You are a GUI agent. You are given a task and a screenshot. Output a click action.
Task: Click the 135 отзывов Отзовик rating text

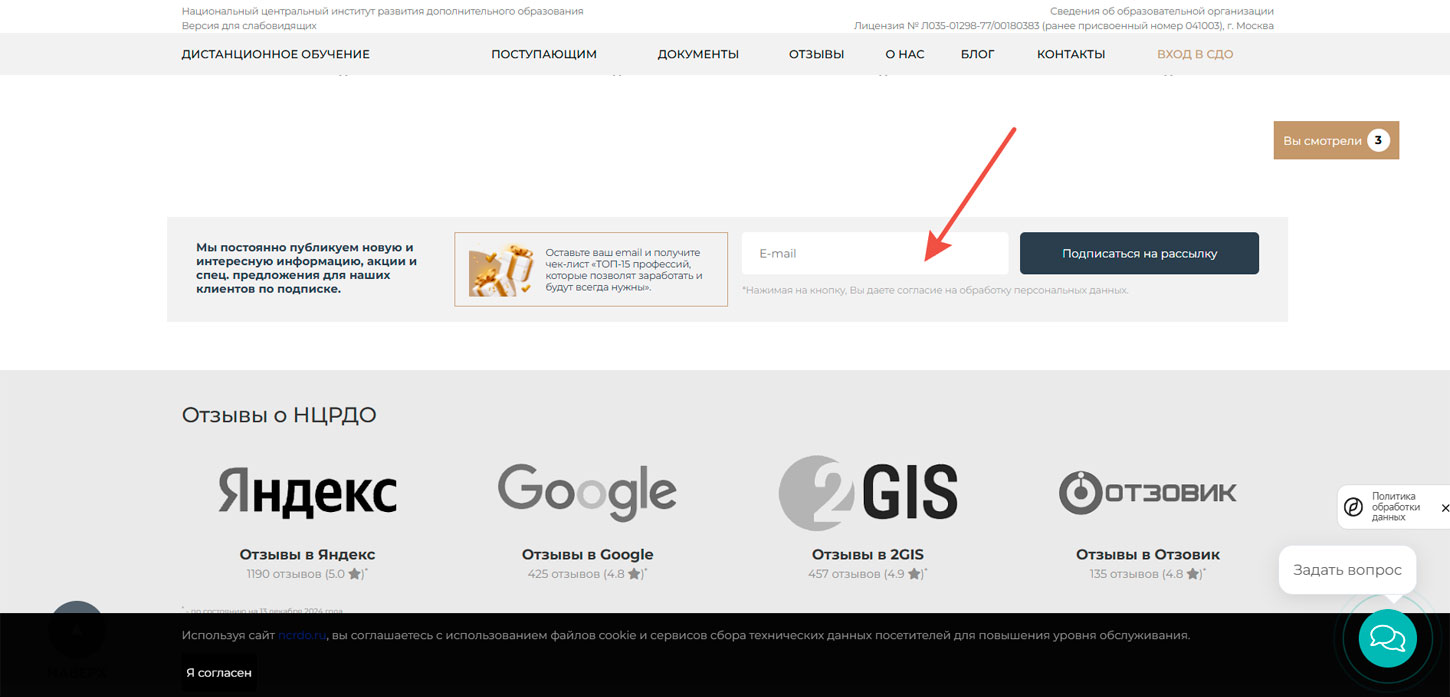(x=1148, y=574)
